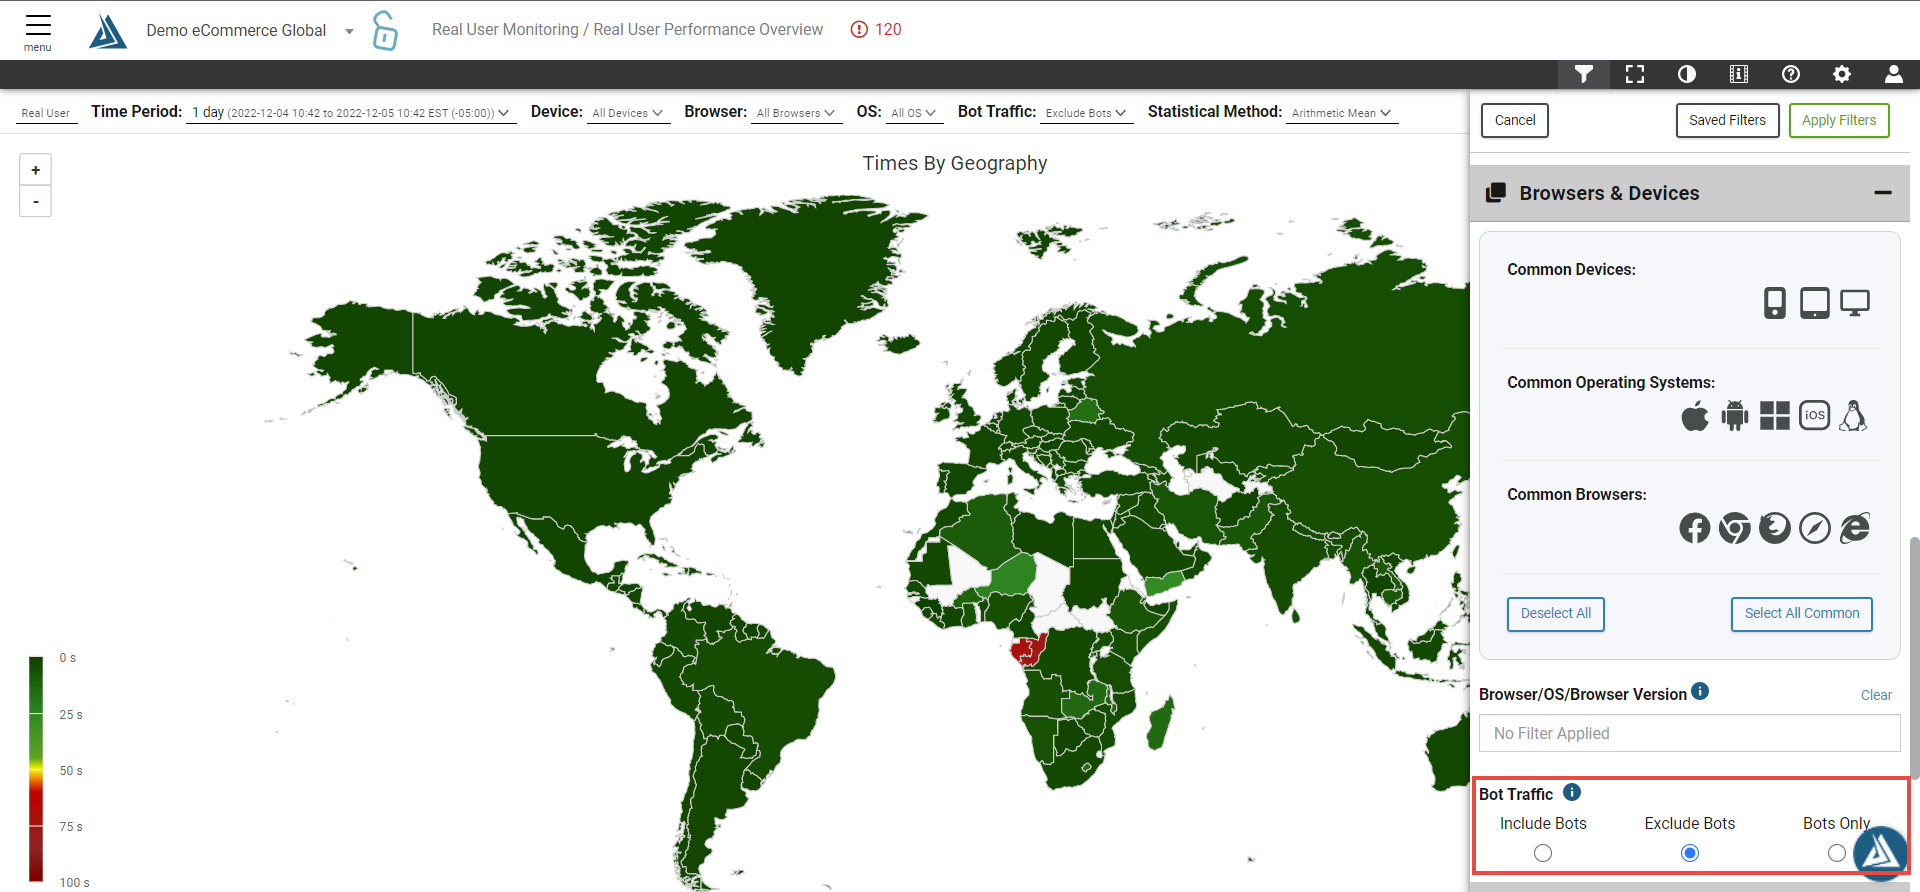Filter by Facebook browser icon
The width and height of the screenshot is (1920, 892).
click(x=1695, y=528)
